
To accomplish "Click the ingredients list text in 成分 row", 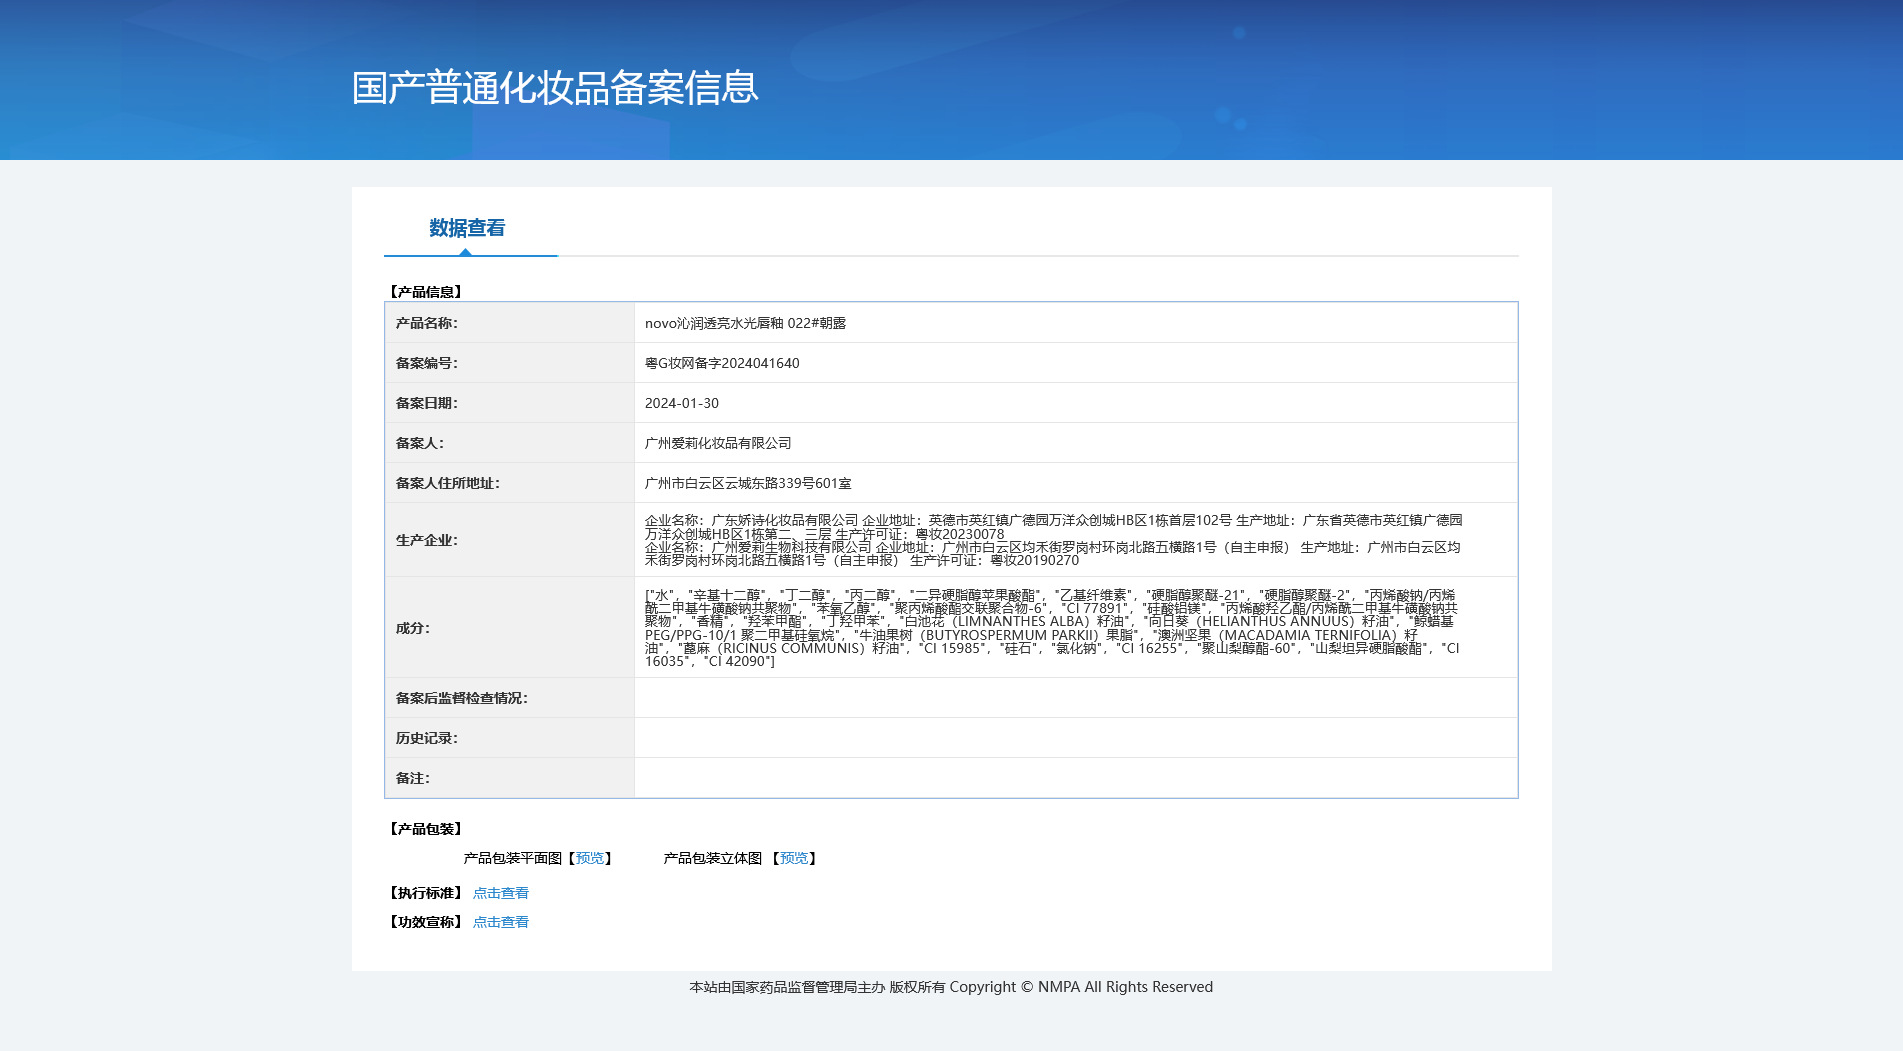I will click(x=1052, y=628).
